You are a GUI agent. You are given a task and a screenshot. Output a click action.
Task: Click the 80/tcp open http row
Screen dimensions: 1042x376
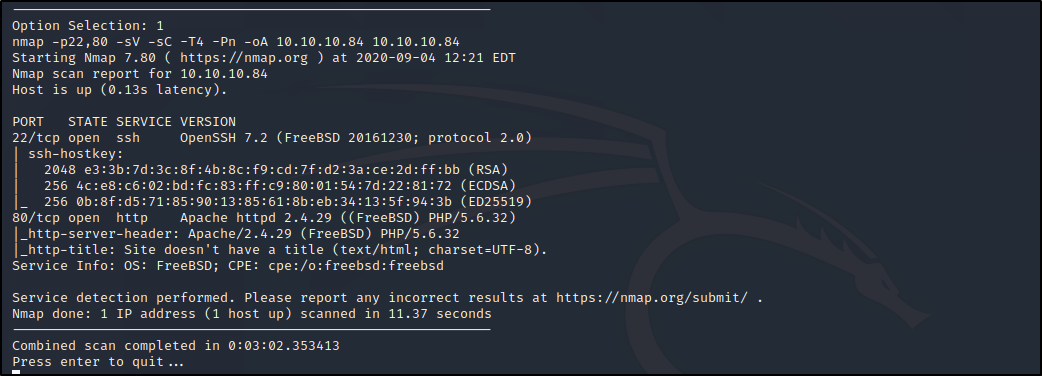click(264, 217)
